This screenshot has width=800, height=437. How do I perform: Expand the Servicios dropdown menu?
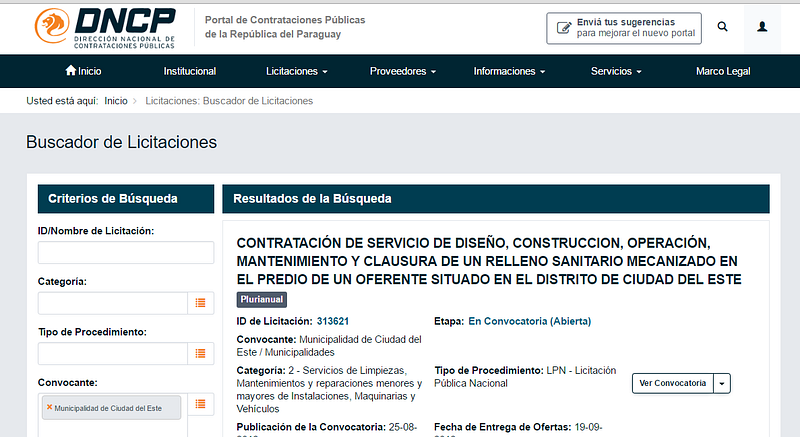point(616,71)
